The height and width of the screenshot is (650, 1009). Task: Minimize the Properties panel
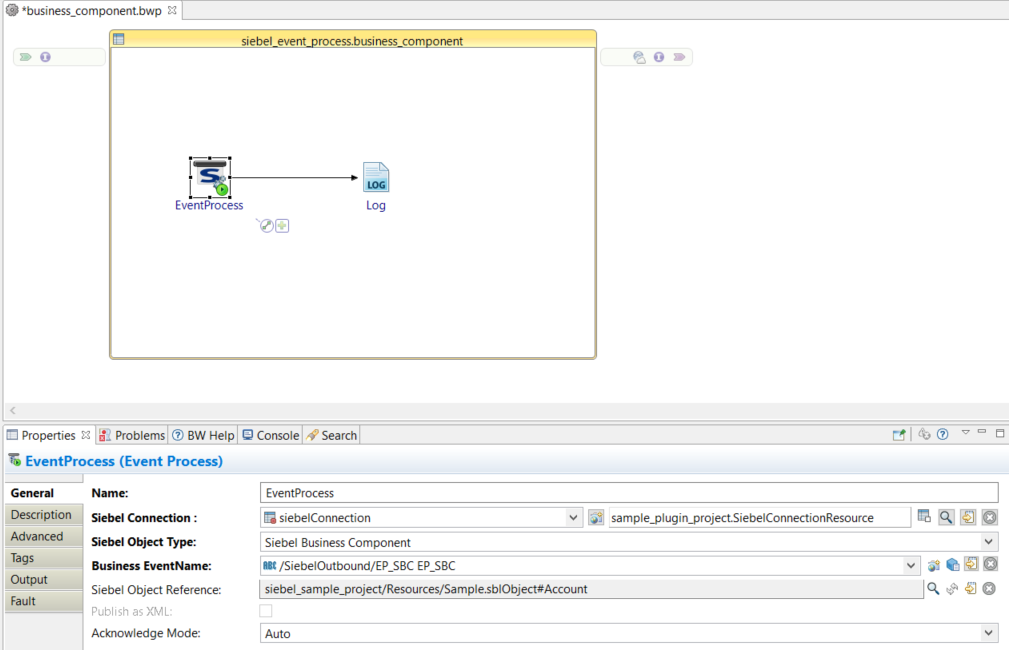981,432
